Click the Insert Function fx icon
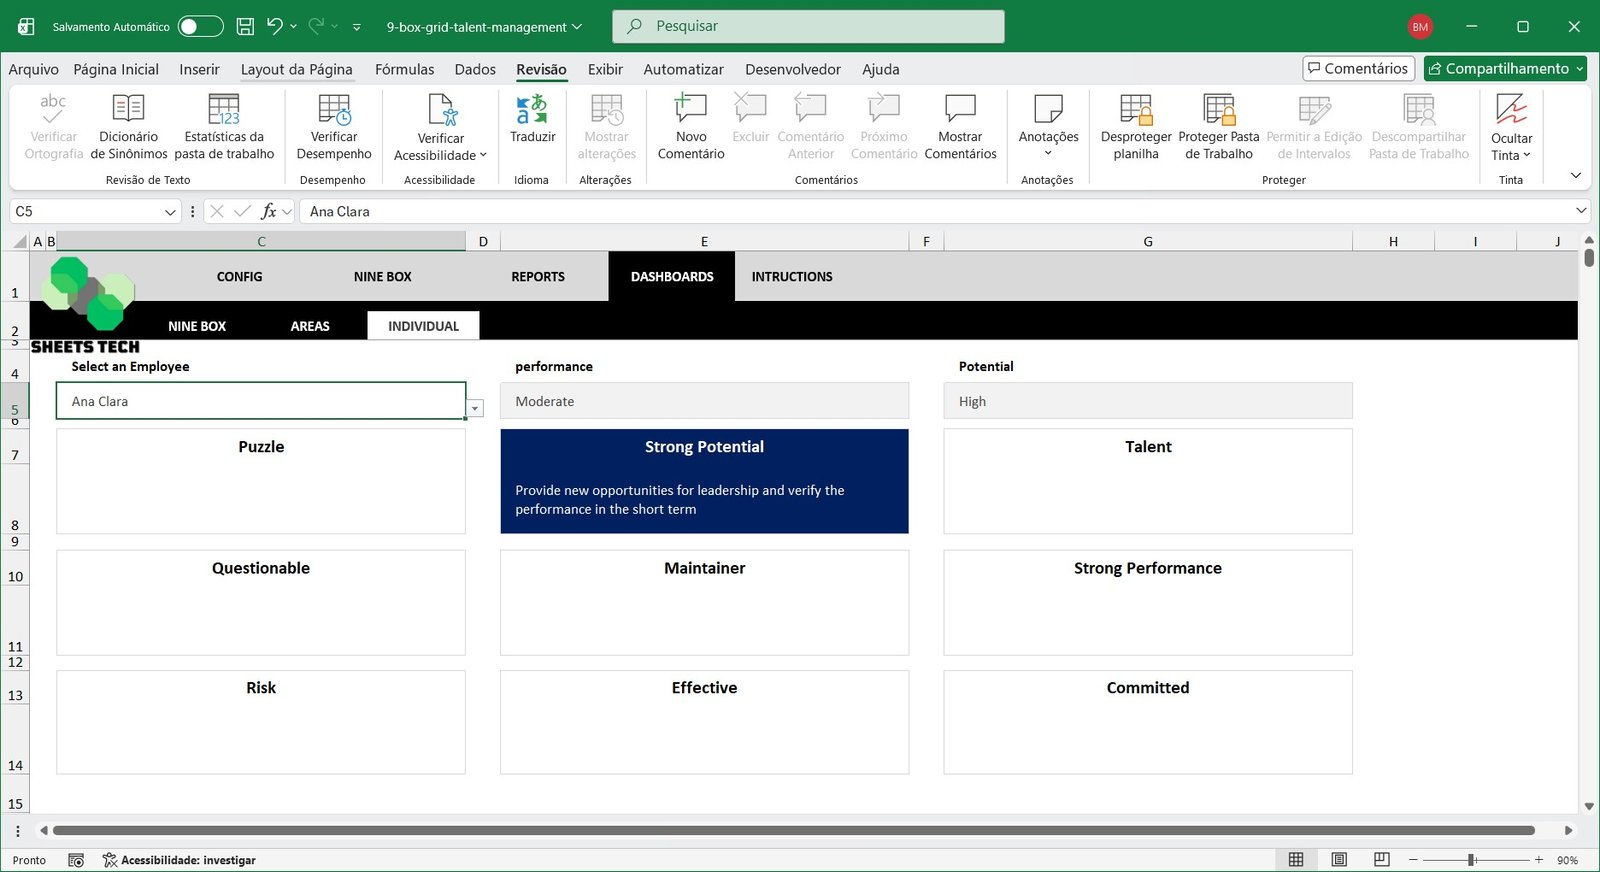This screenshot has width=1600, height=872. tap(268, 211)
